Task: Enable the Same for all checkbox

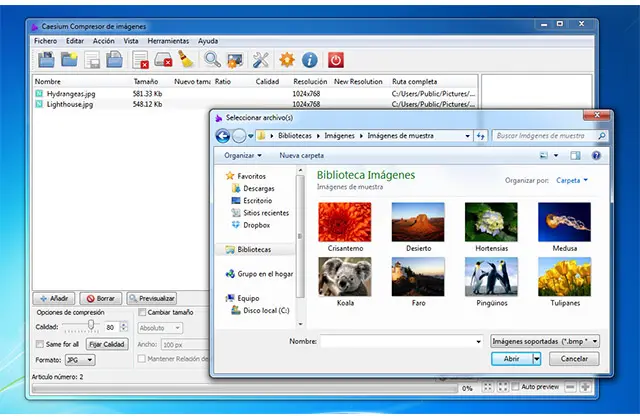Action: coord(41,344)
